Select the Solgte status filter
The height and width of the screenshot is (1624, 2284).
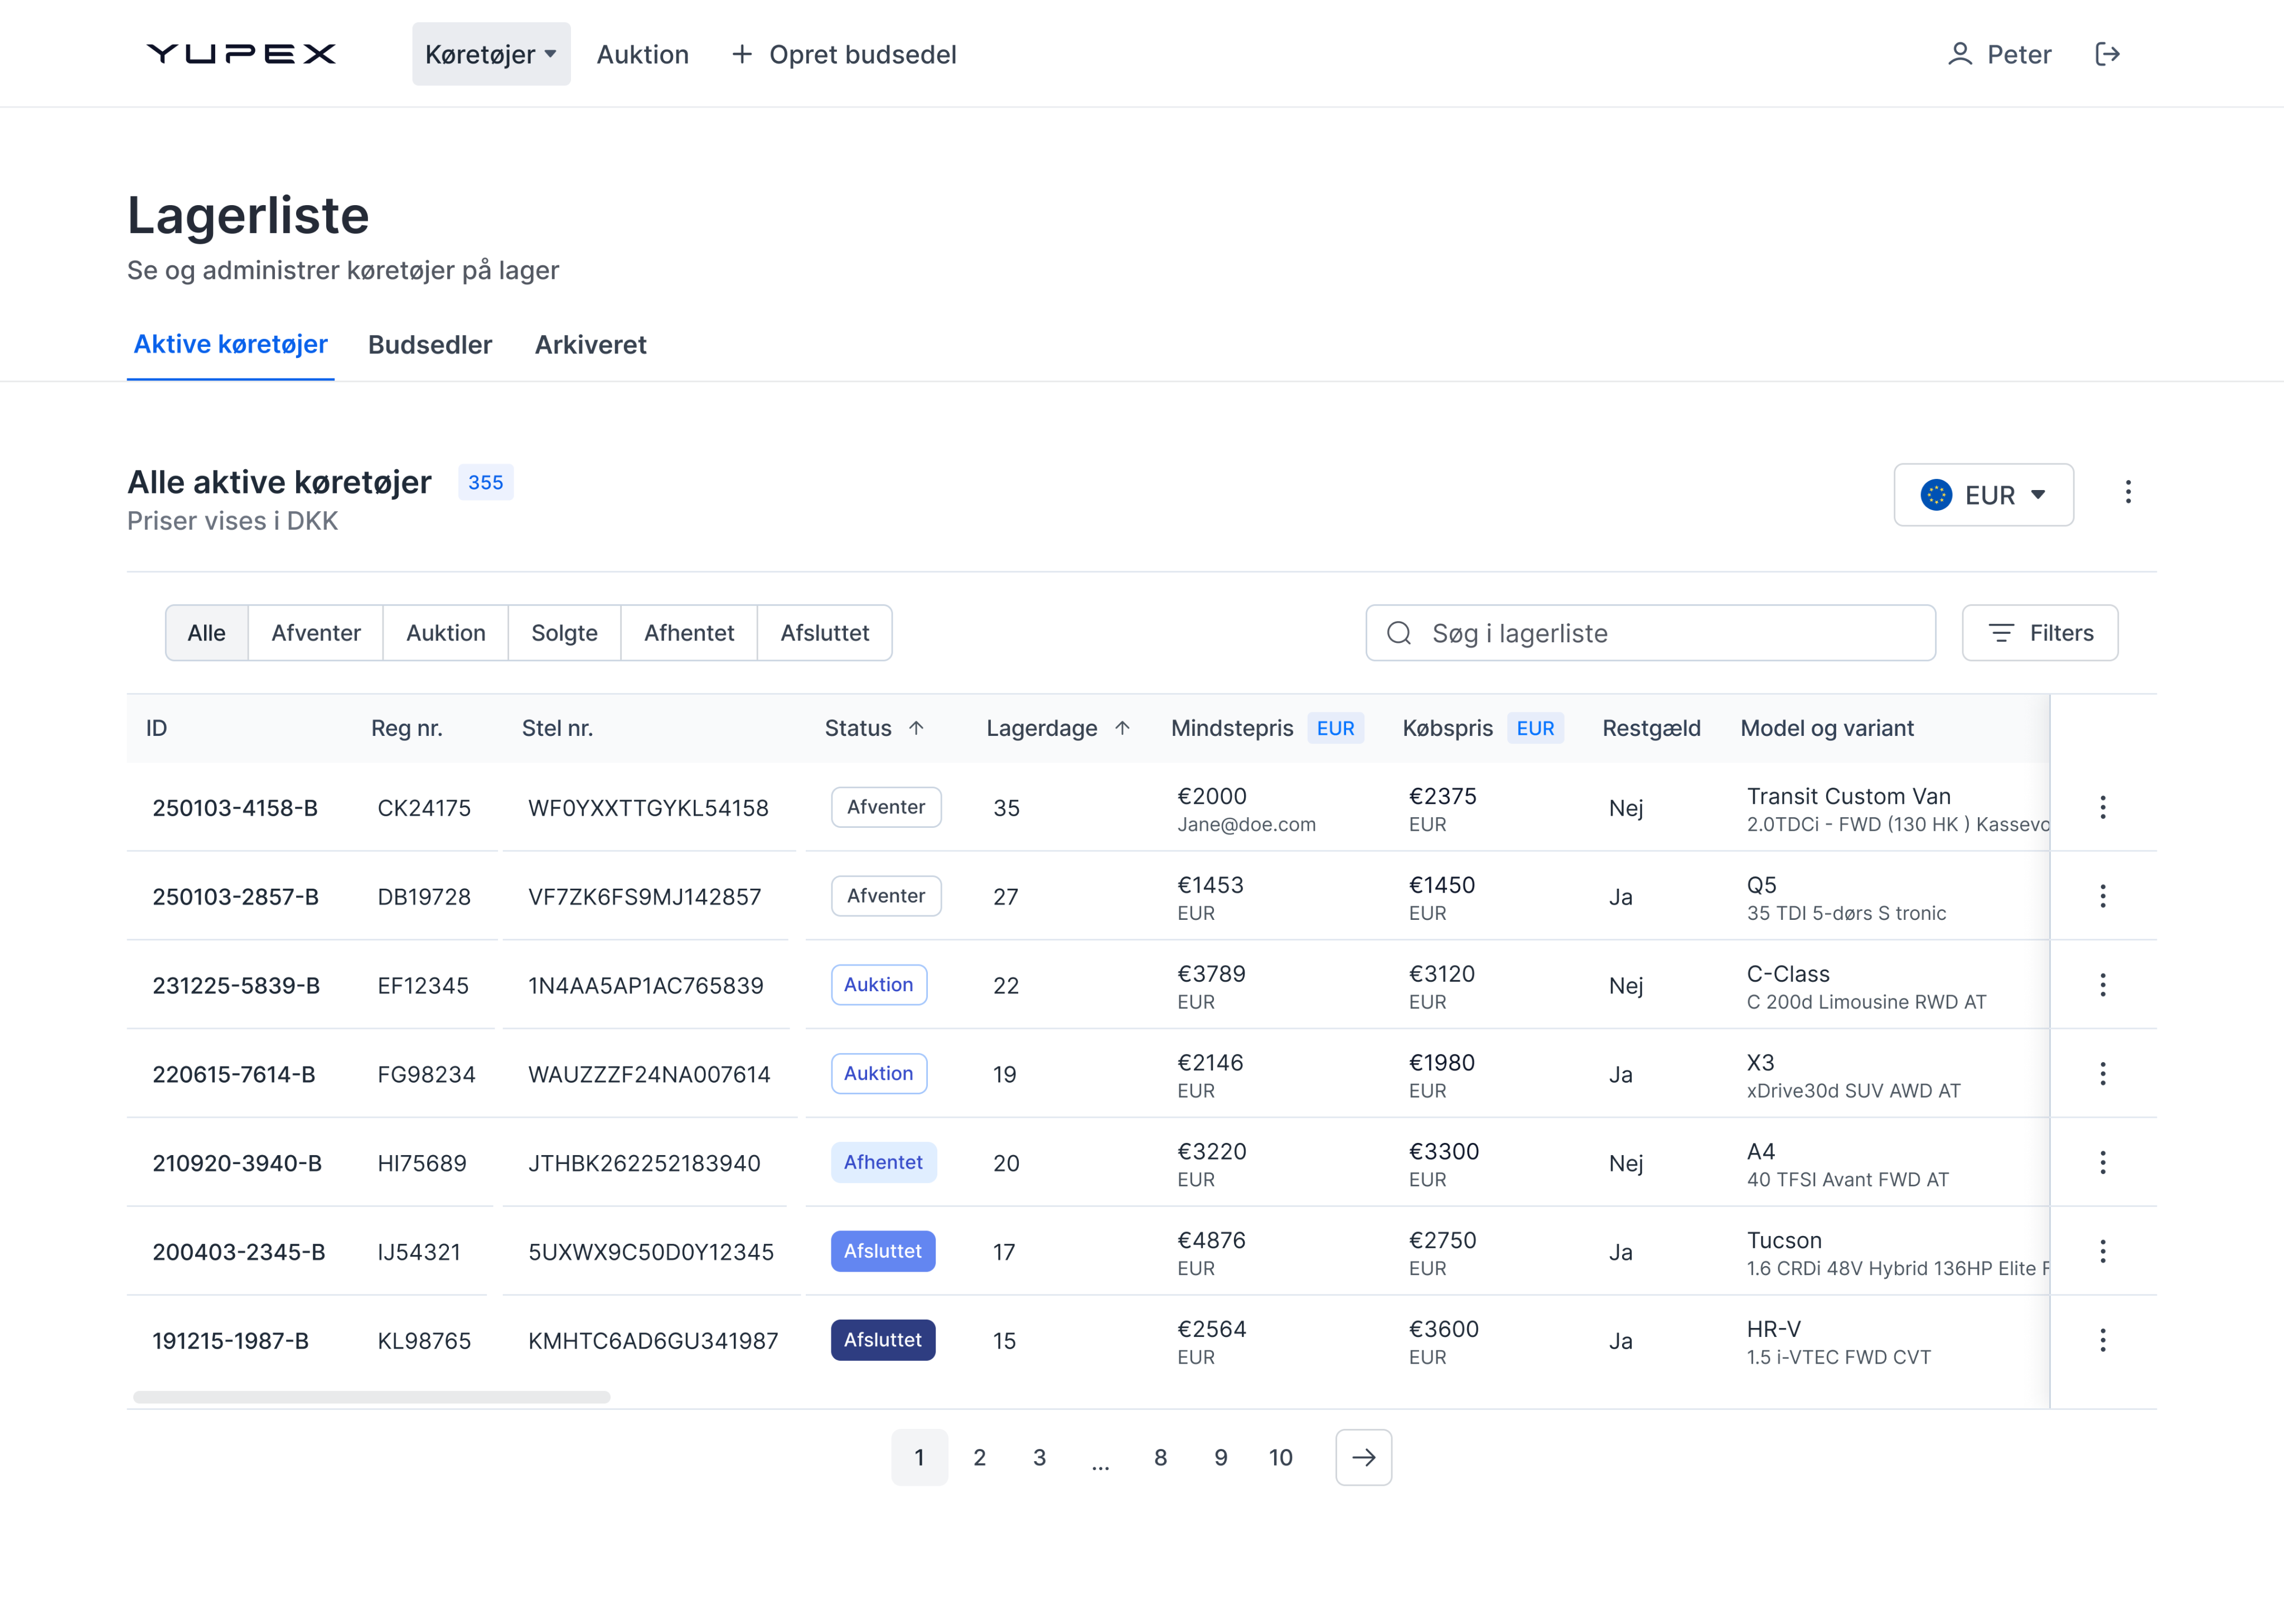564,633
